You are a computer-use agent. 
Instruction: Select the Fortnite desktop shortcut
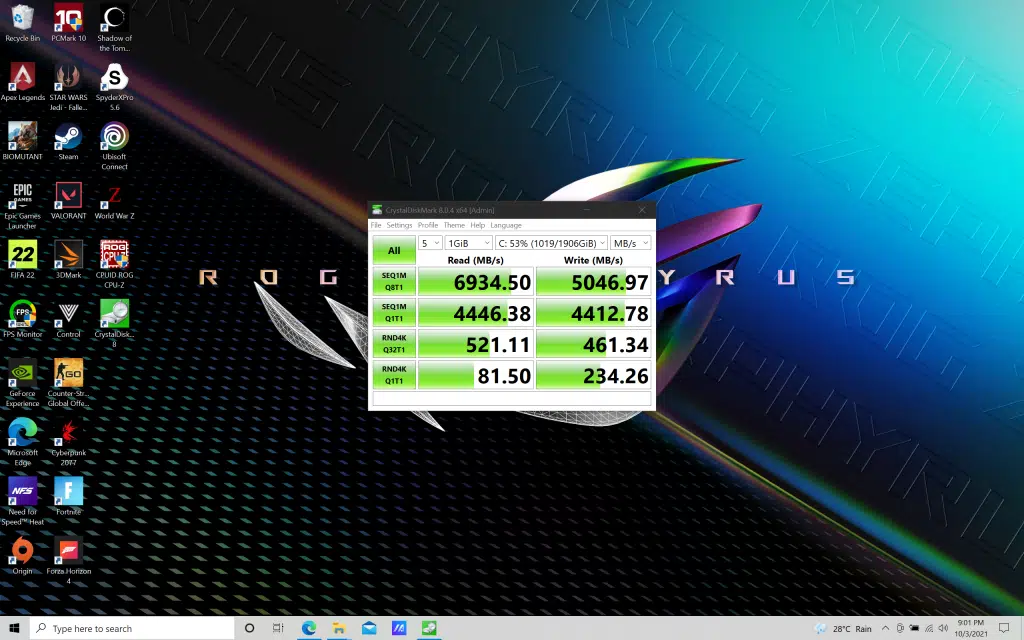pyautogui.click(x=69, y=496)
